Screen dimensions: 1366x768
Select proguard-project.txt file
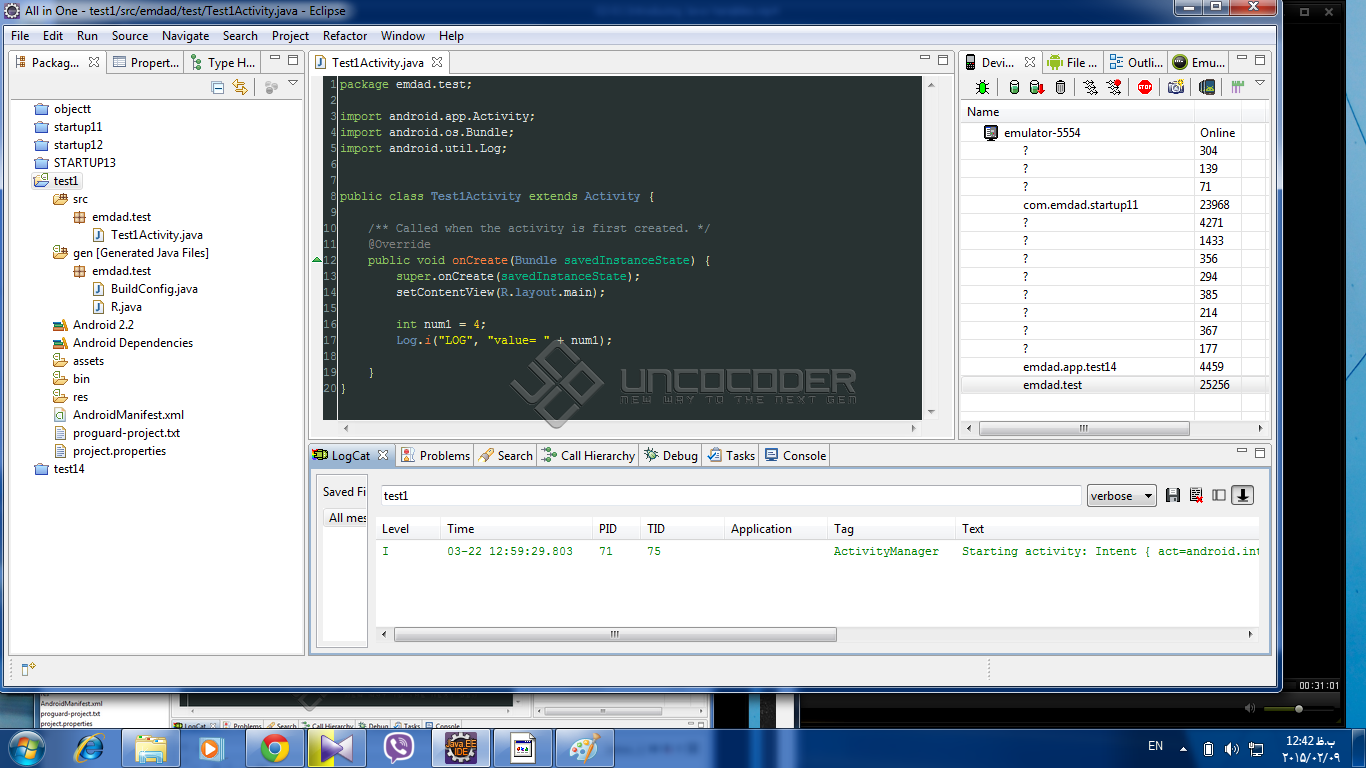tap(117, 433)
